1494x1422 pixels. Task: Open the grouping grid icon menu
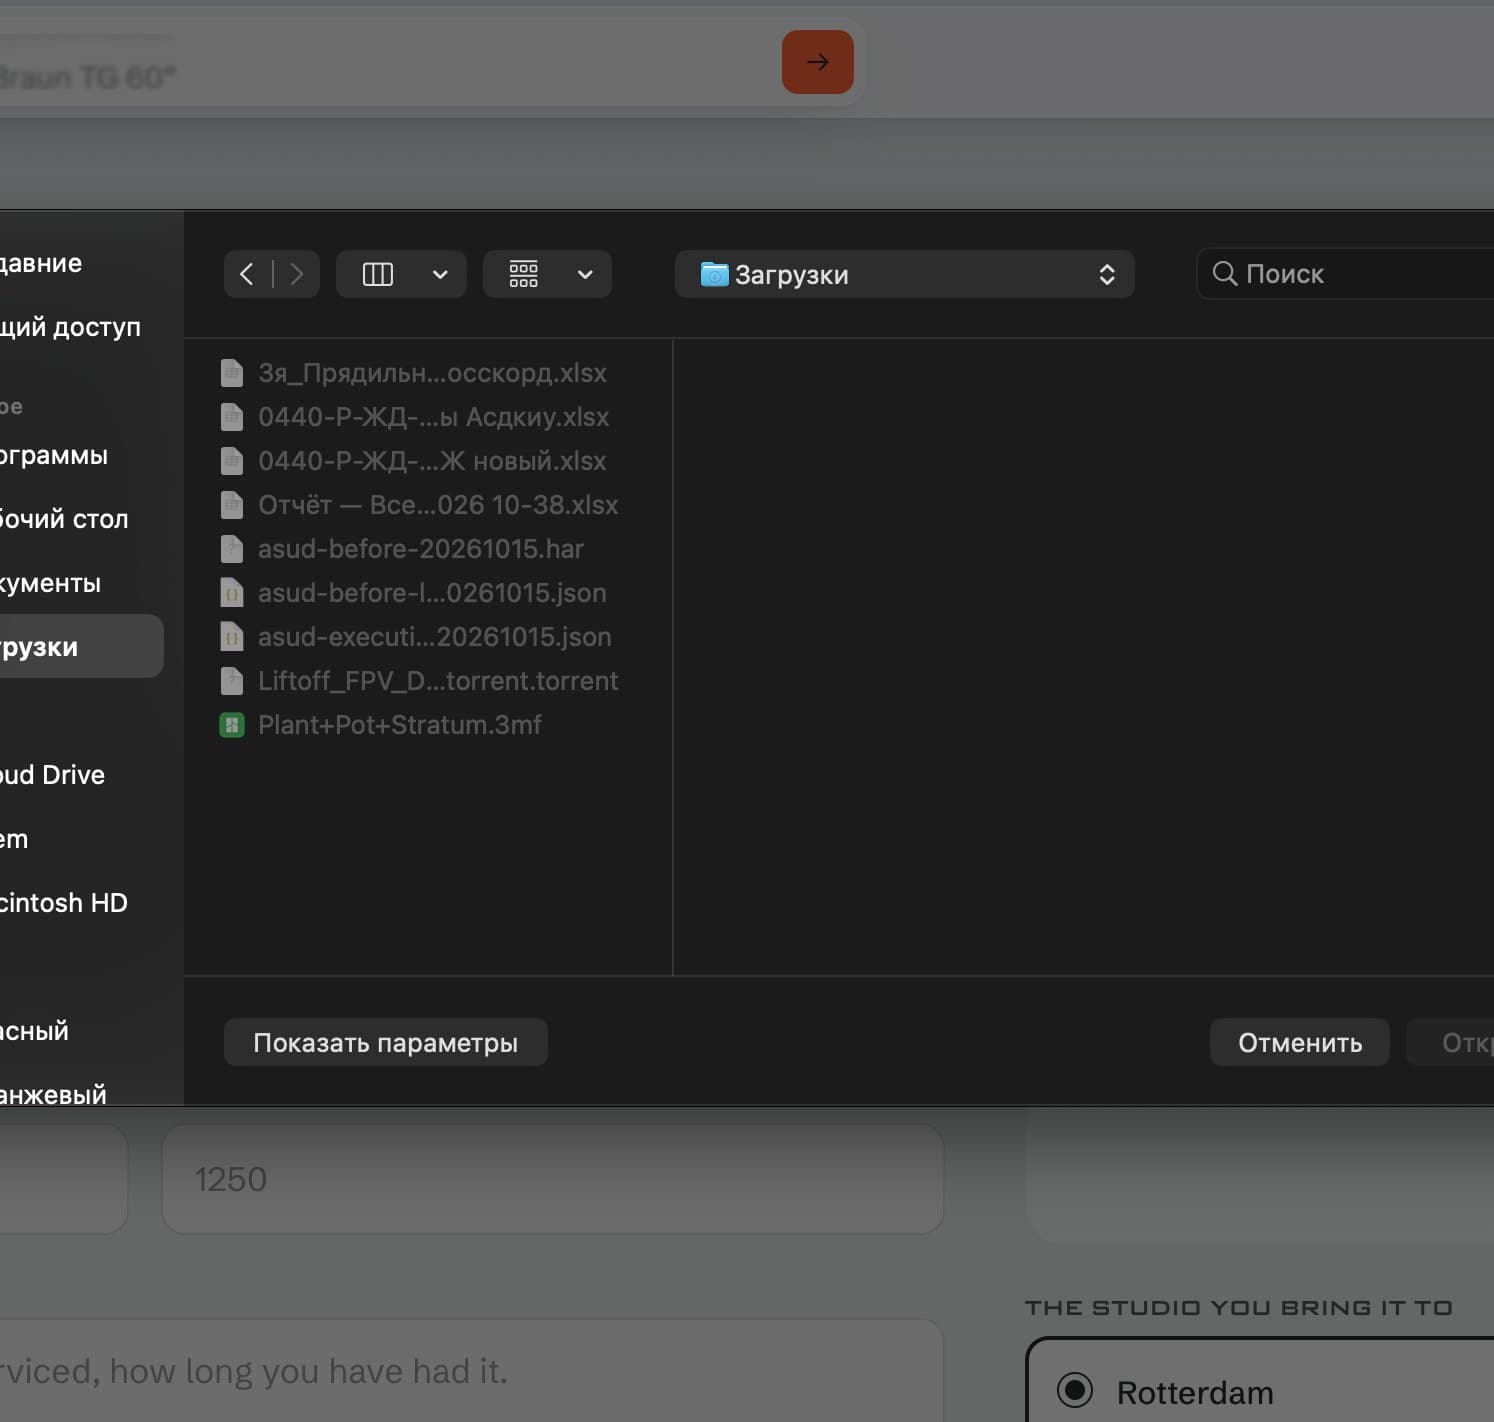click(523, 274)
